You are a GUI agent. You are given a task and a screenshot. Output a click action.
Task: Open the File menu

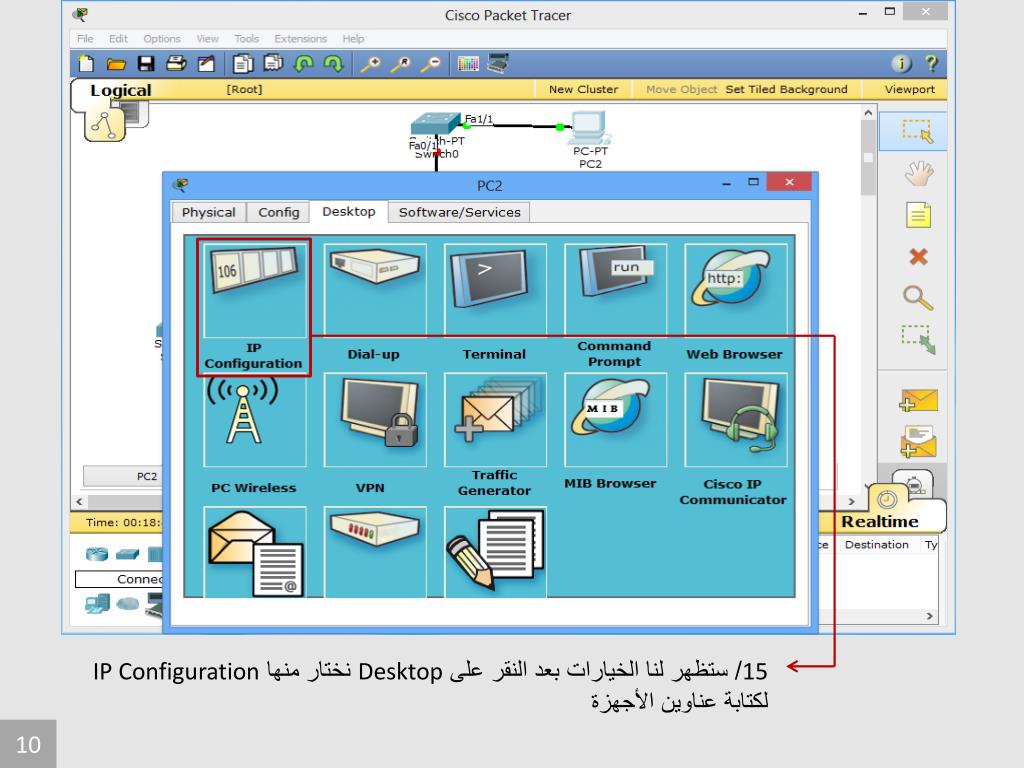pos(85,39)
